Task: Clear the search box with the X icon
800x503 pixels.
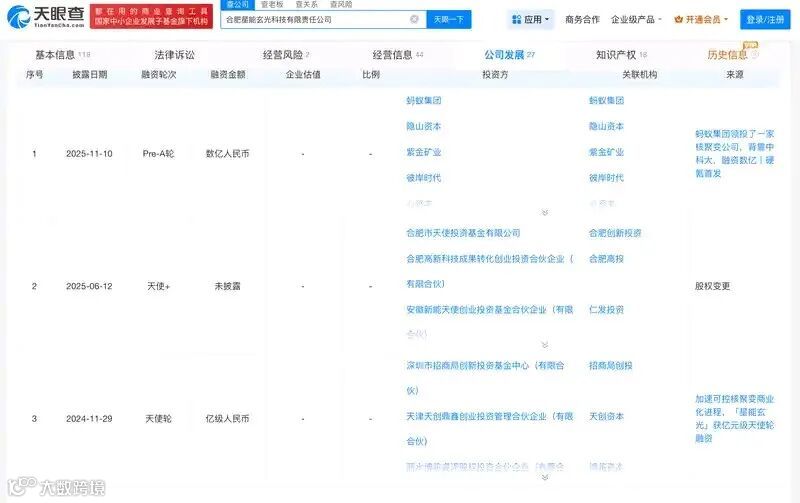Action: [x=414, y=19]
